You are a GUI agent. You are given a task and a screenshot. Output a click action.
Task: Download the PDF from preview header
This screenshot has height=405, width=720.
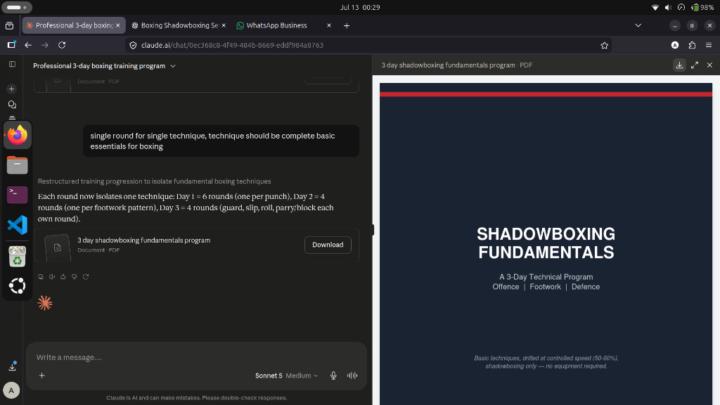(679, 65)
